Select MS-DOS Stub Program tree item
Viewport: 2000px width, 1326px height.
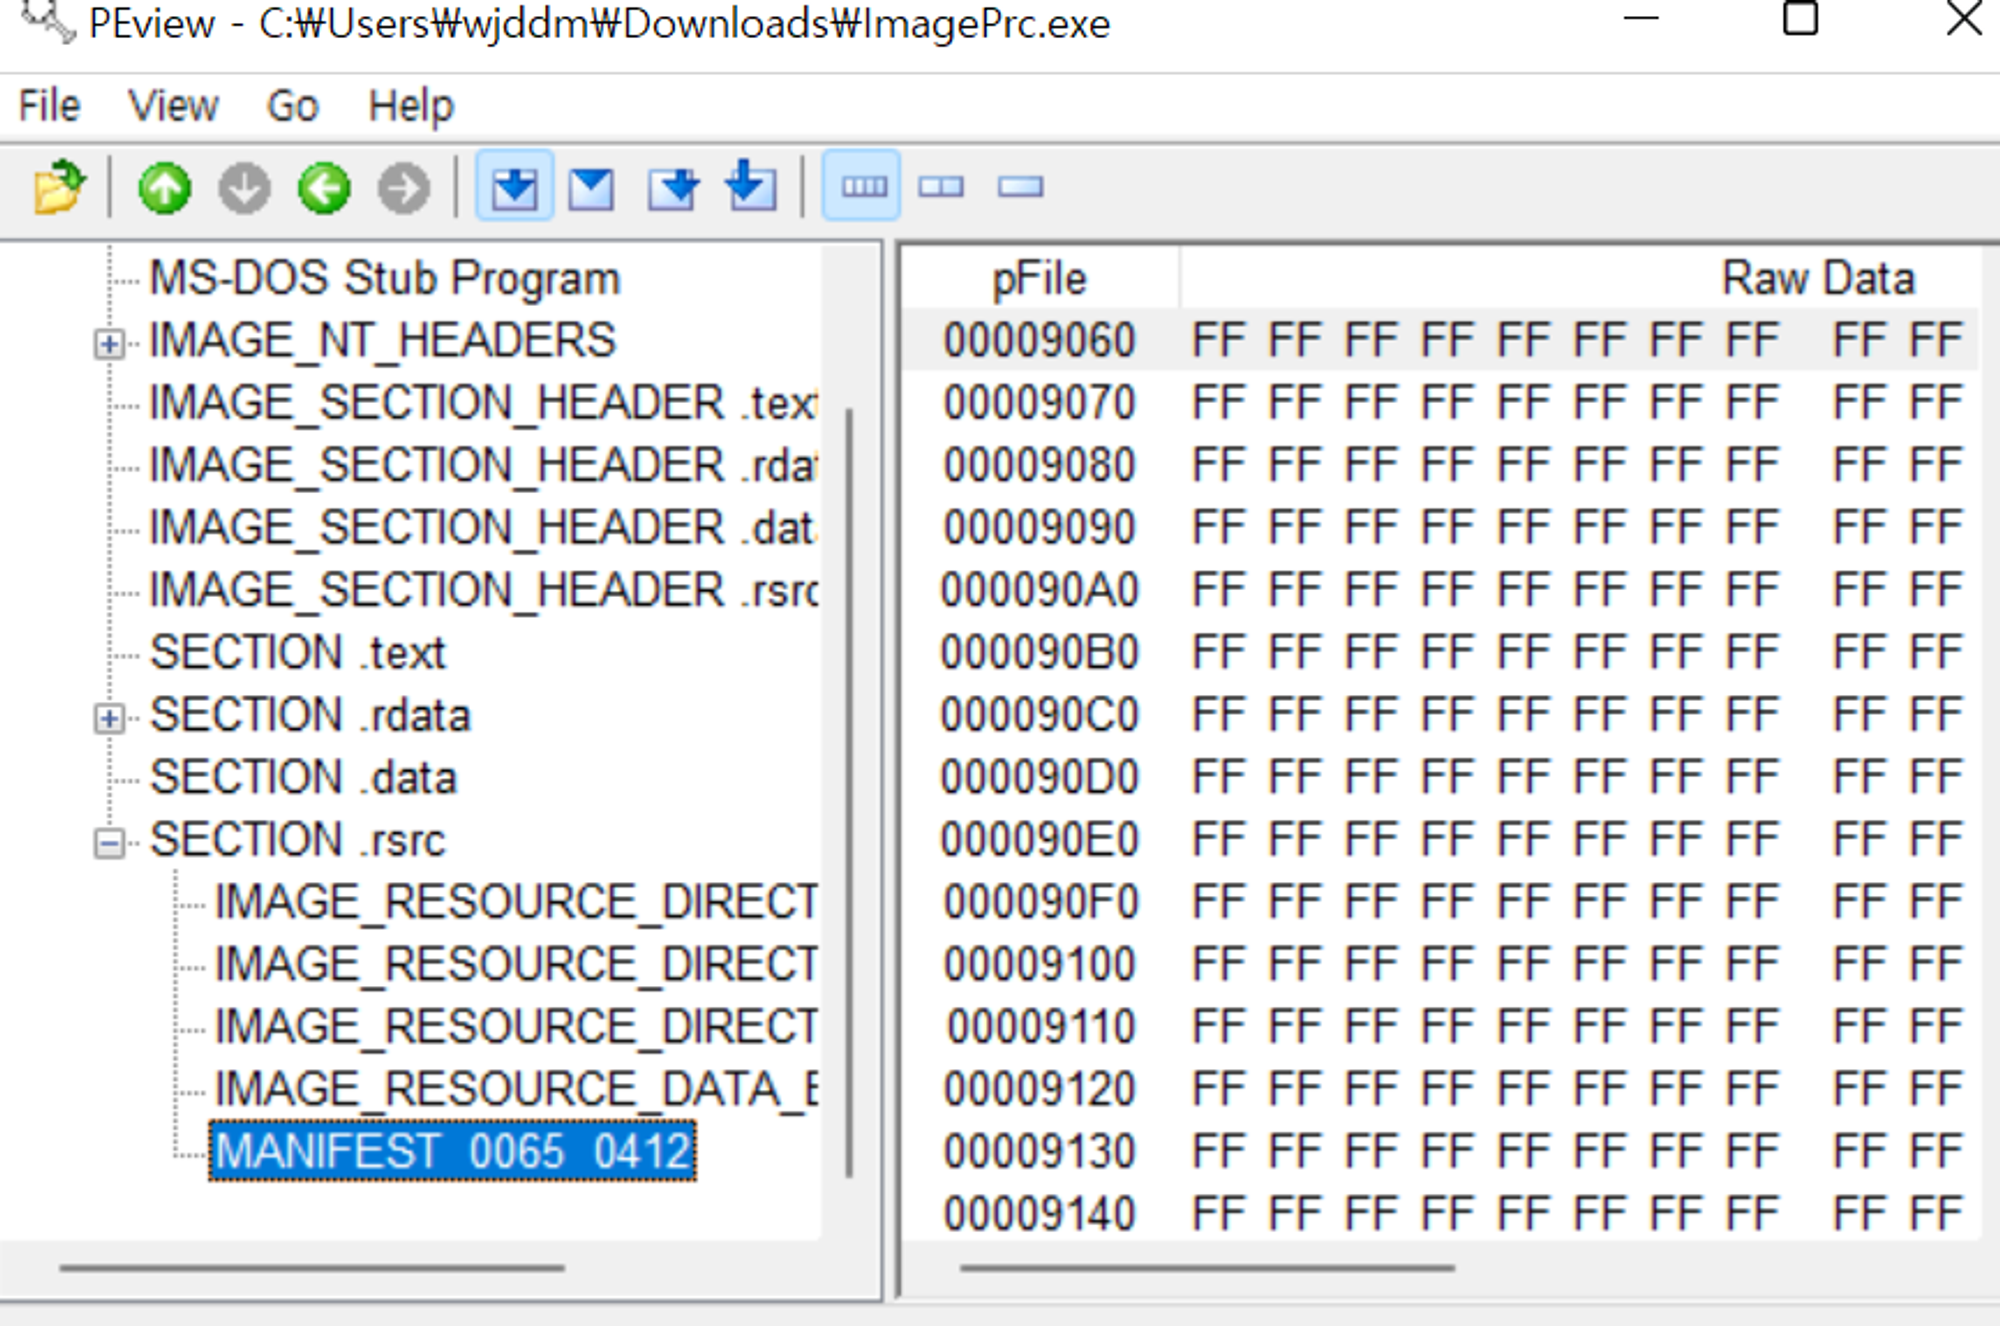pos(384,279)
